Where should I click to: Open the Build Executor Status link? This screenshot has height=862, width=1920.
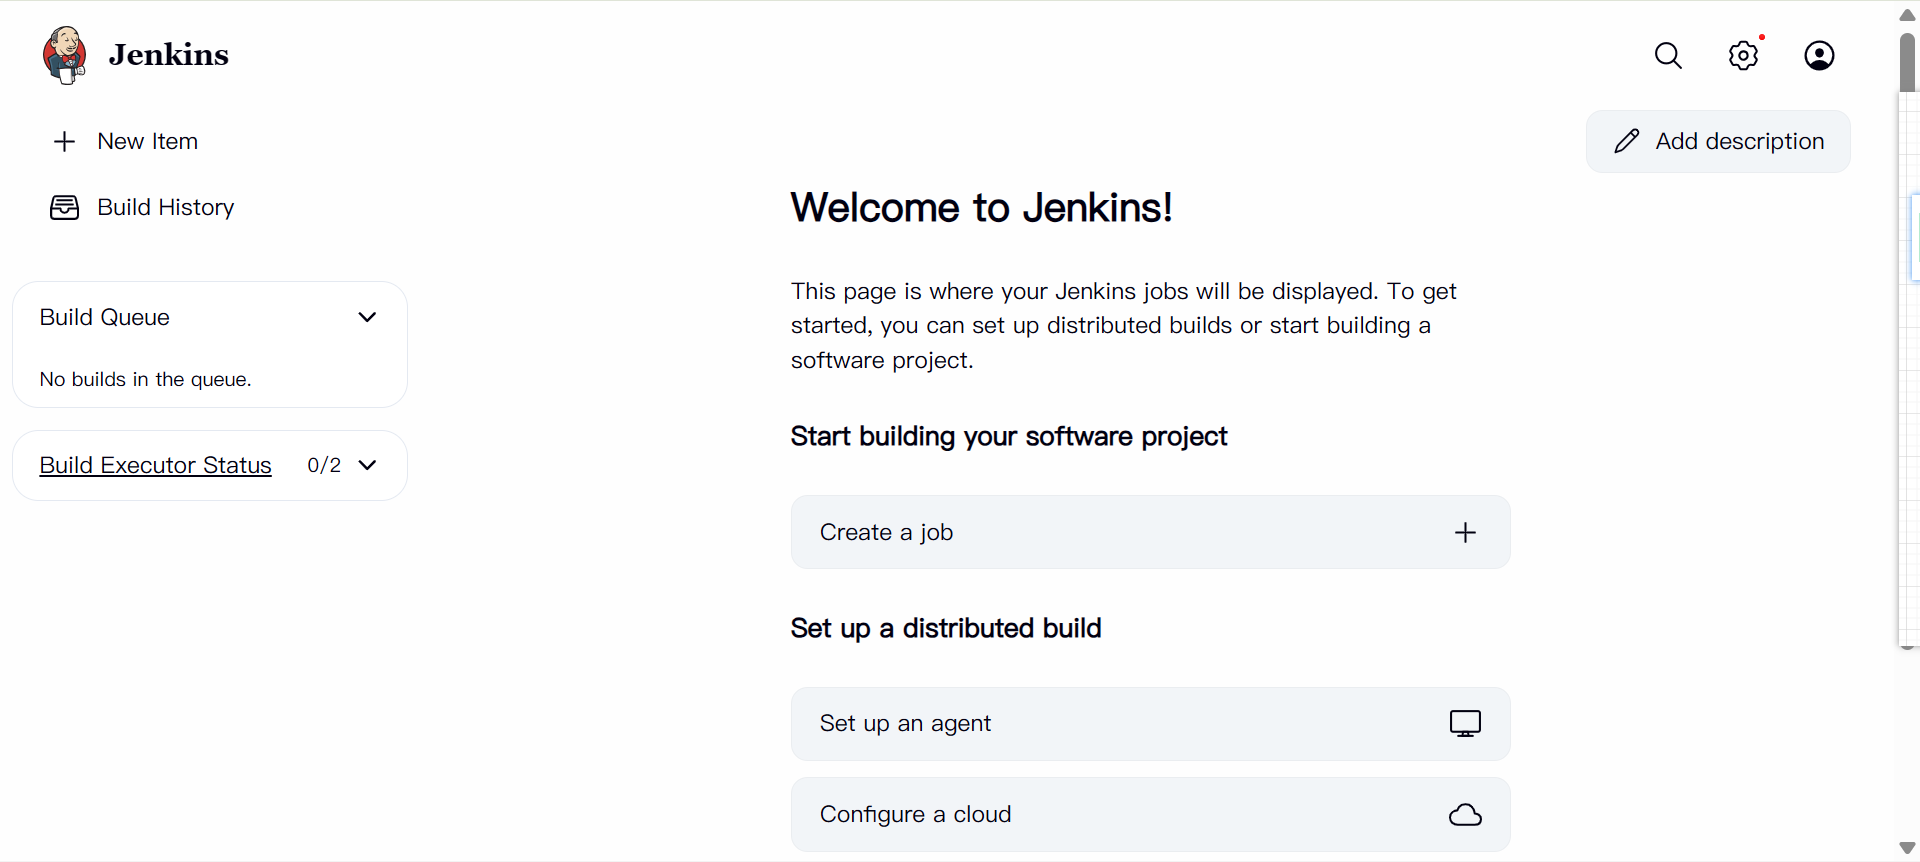click(155, 466)
